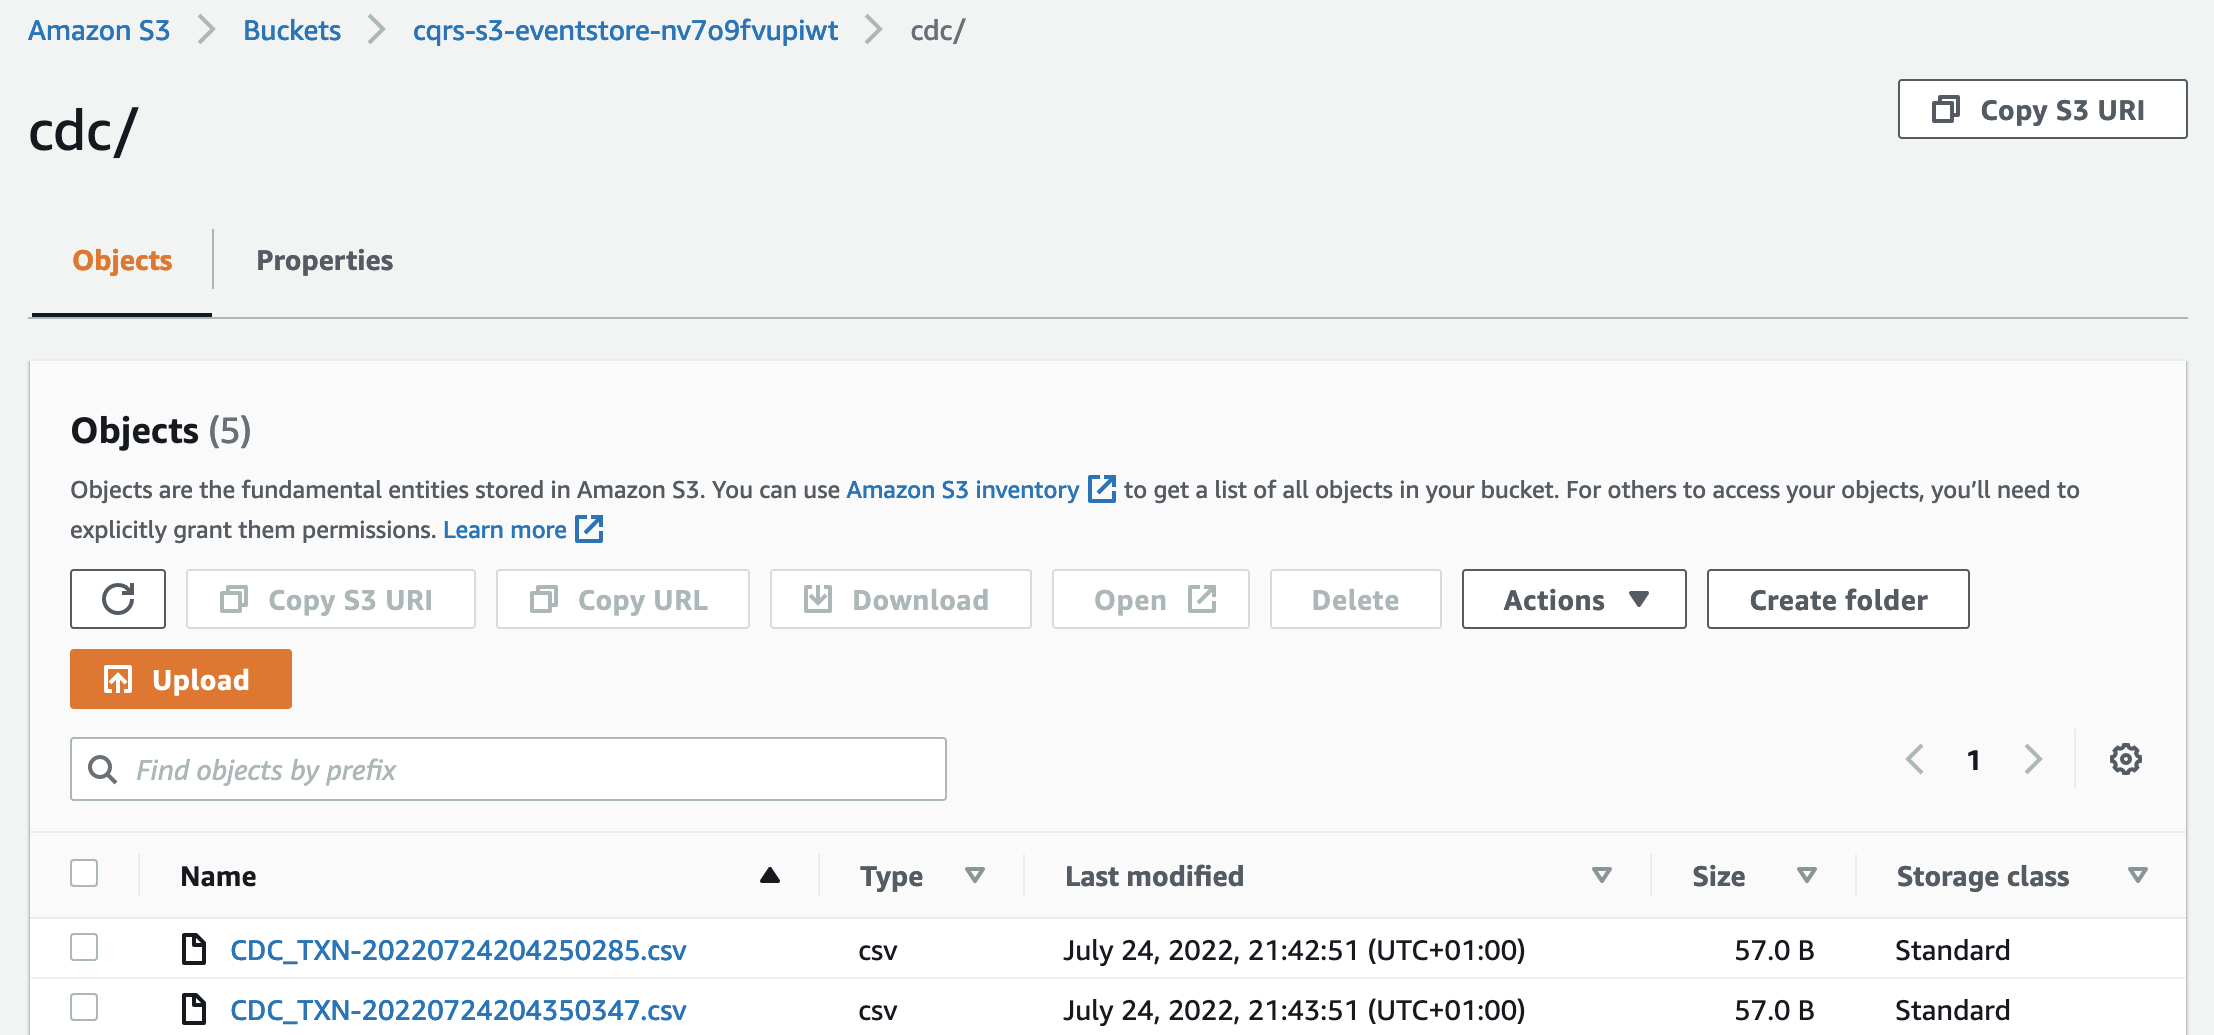Click Copy S3 URI in the objects toolbar
Screen dimensions: 2214x1035
(x=331, y=599)
